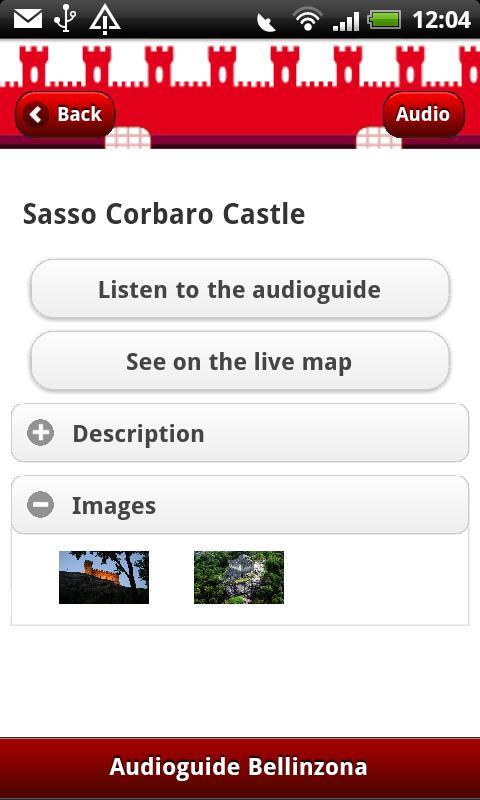
Task: Tap the battery indicator icon
Action: click(384, 20)
